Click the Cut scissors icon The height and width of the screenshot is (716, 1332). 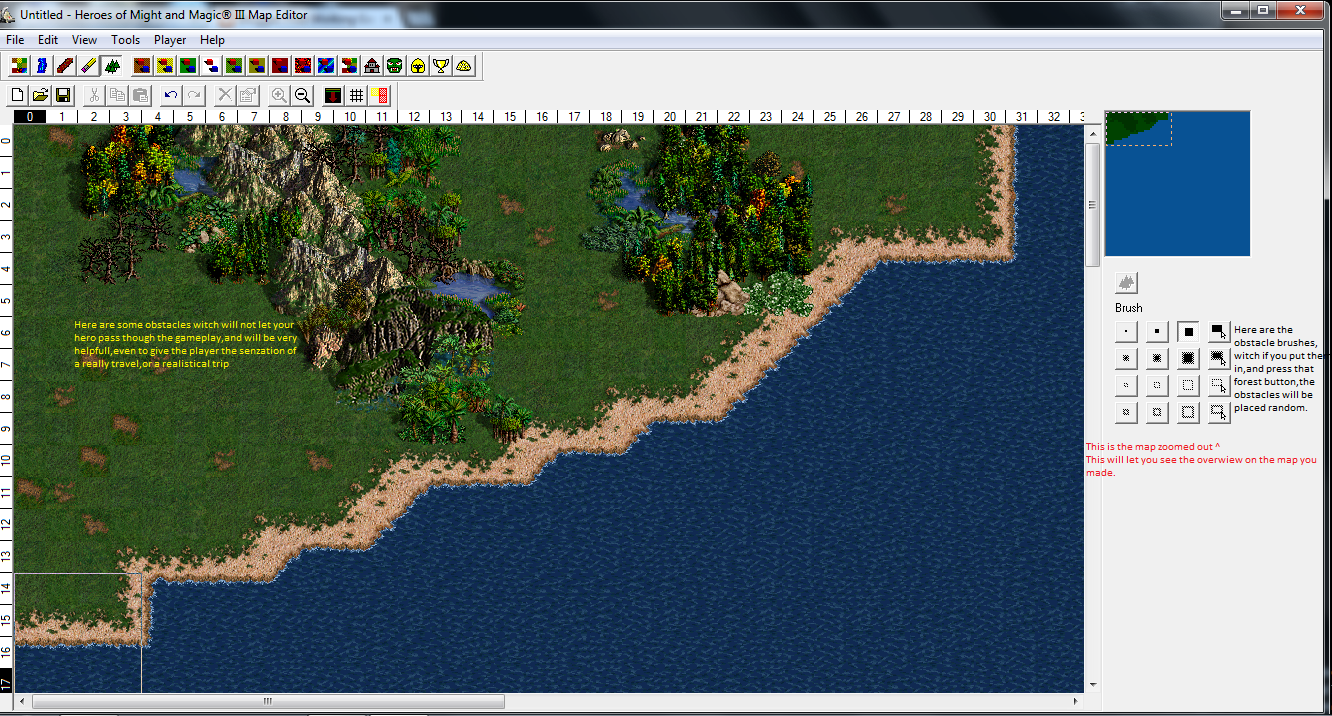pyautogui.click(x=94, y=95)
